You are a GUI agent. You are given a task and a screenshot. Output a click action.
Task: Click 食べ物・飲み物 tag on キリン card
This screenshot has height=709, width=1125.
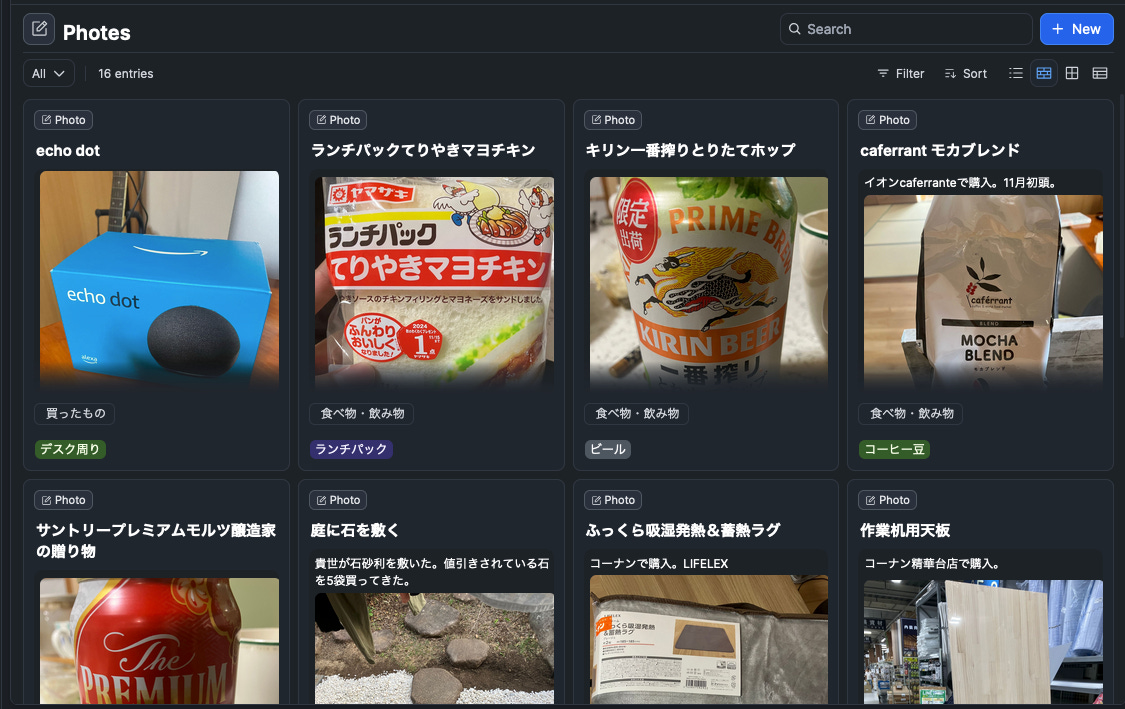coord(636,413)
